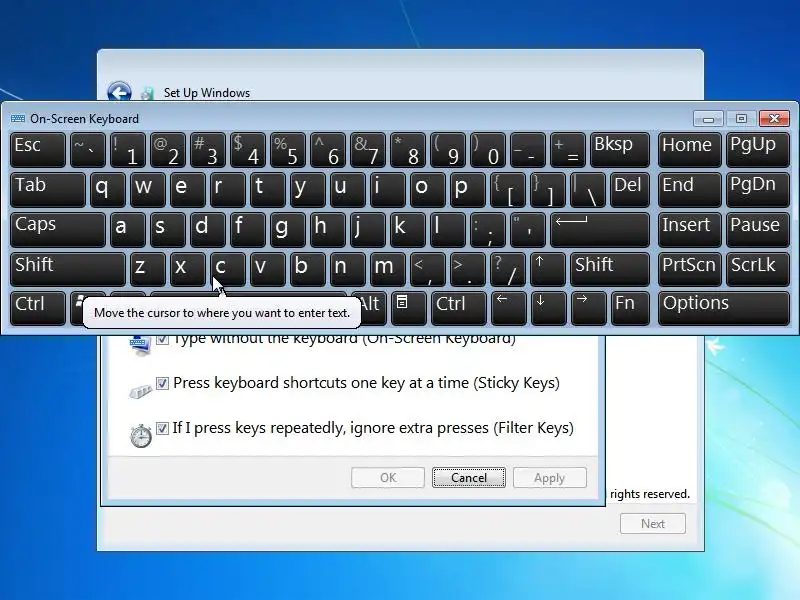The height and width of the screenshot is (600, 800).
Task: Click the left Shift key
Action: [67, 269]
